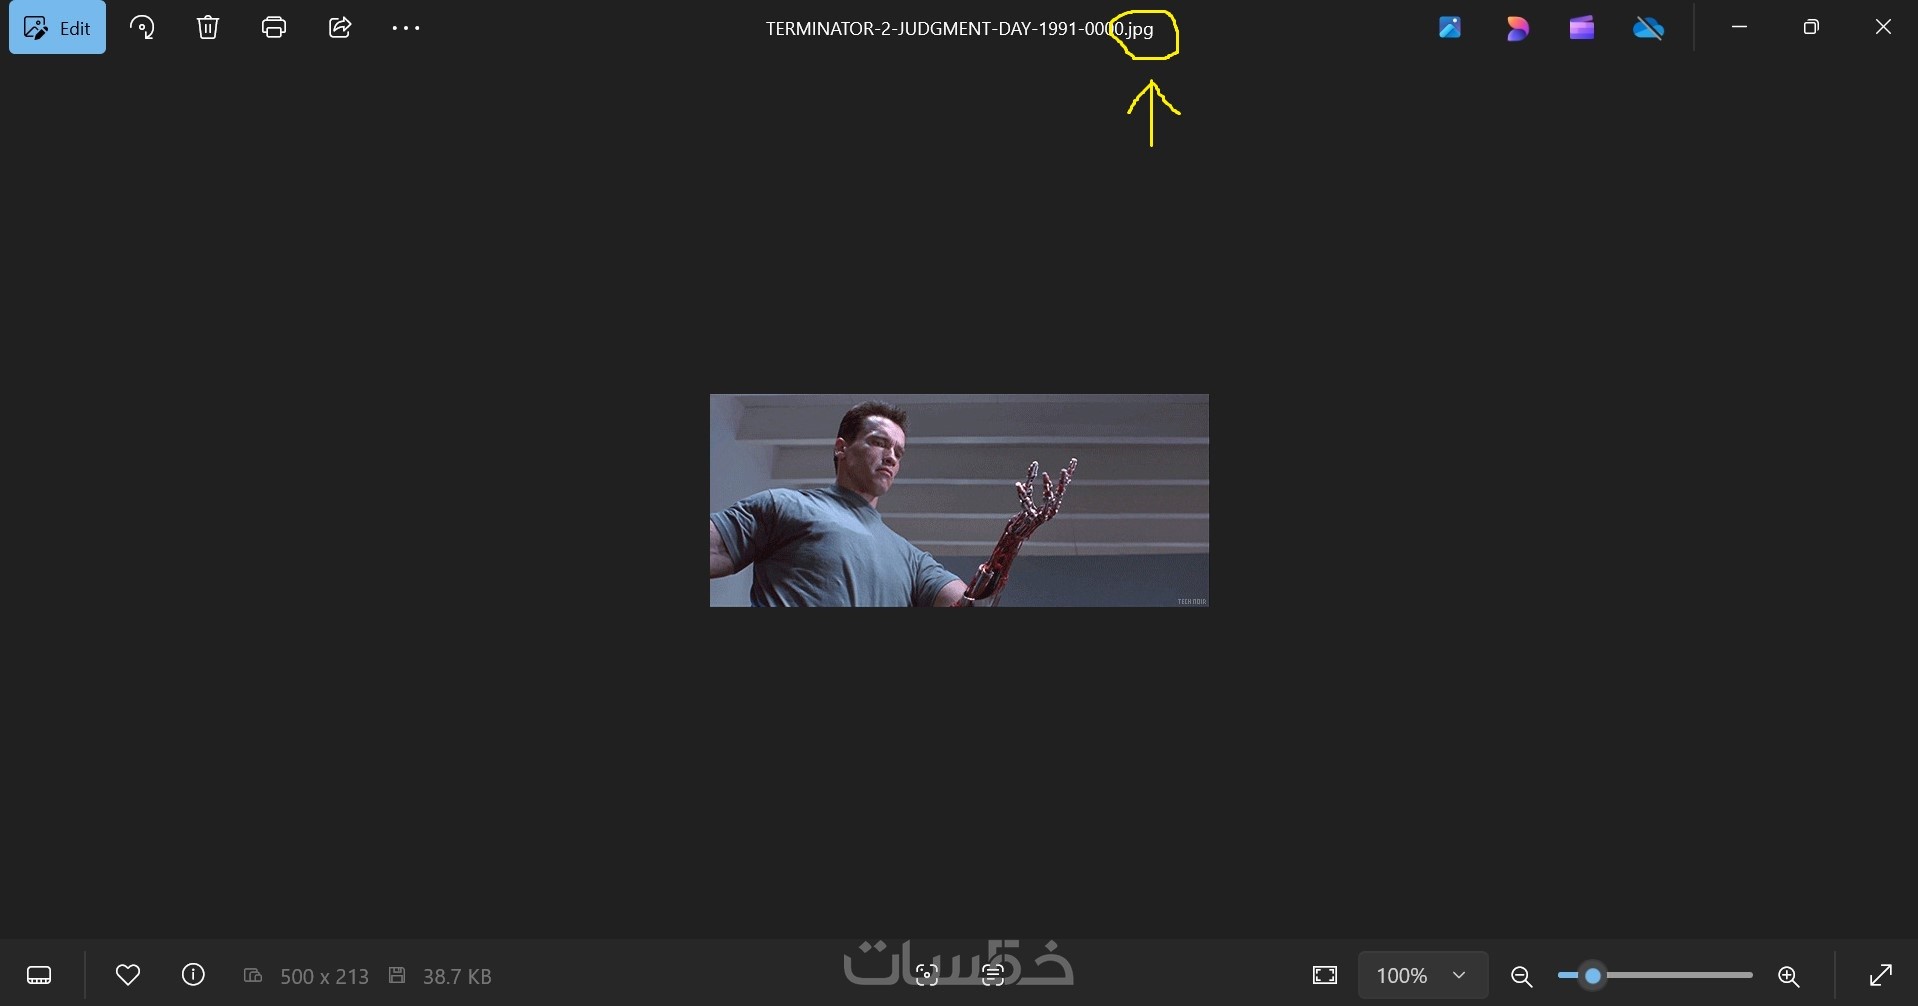Viewport: 1918px width, 1006px height.
Task: Click the fit-to-window icon
Action: [x=1325, y=975]
